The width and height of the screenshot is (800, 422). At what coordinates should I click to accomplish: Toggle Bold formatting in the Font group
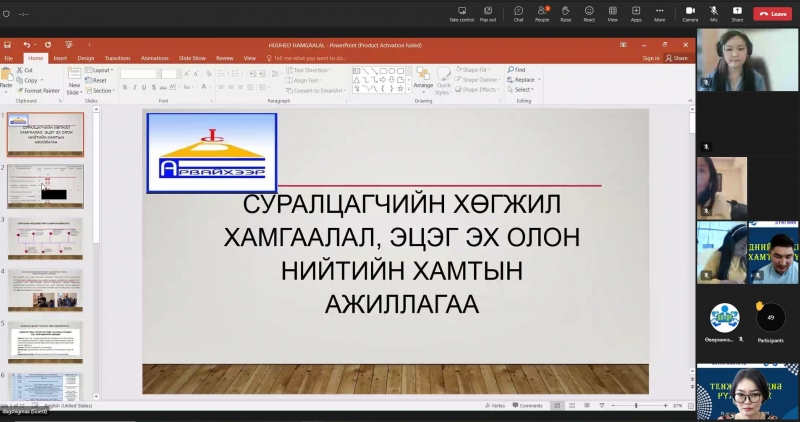(x=125, y=87)
